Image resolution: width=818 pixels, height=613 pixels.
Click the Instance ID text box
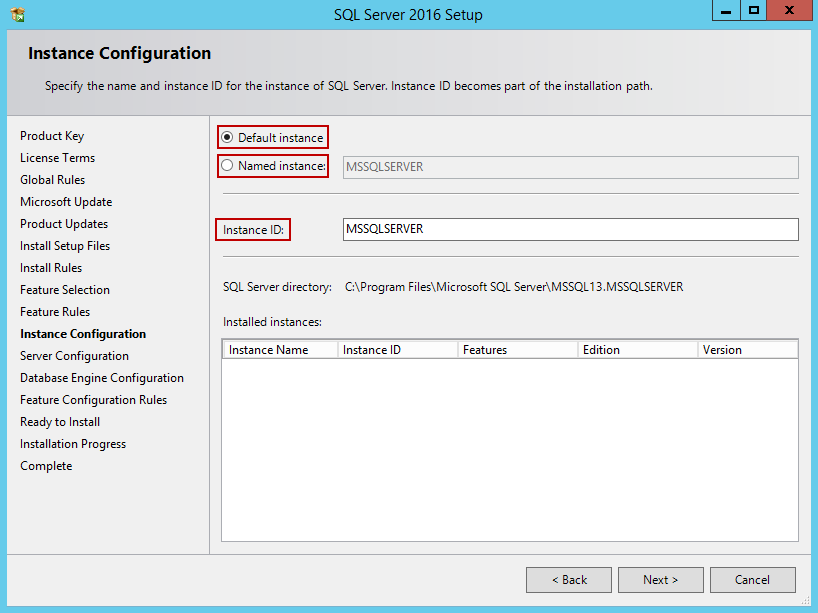tap(570, 229)
